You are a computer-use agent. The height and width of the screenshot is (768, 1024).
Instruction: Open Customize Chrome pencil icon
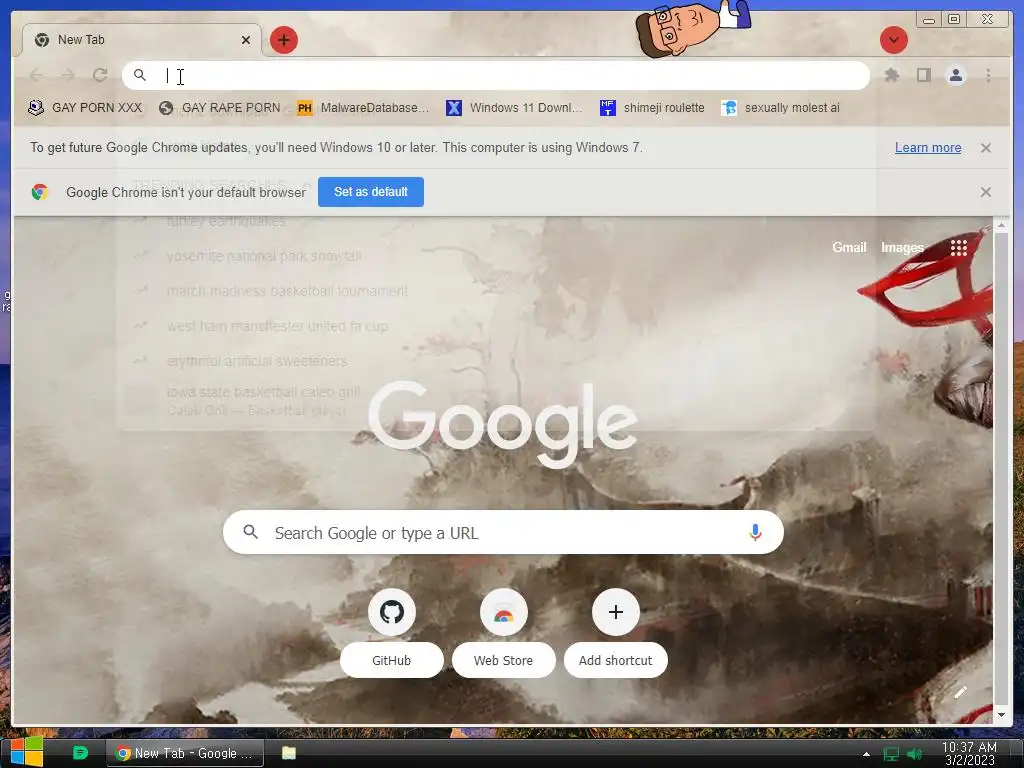(960, 692)
